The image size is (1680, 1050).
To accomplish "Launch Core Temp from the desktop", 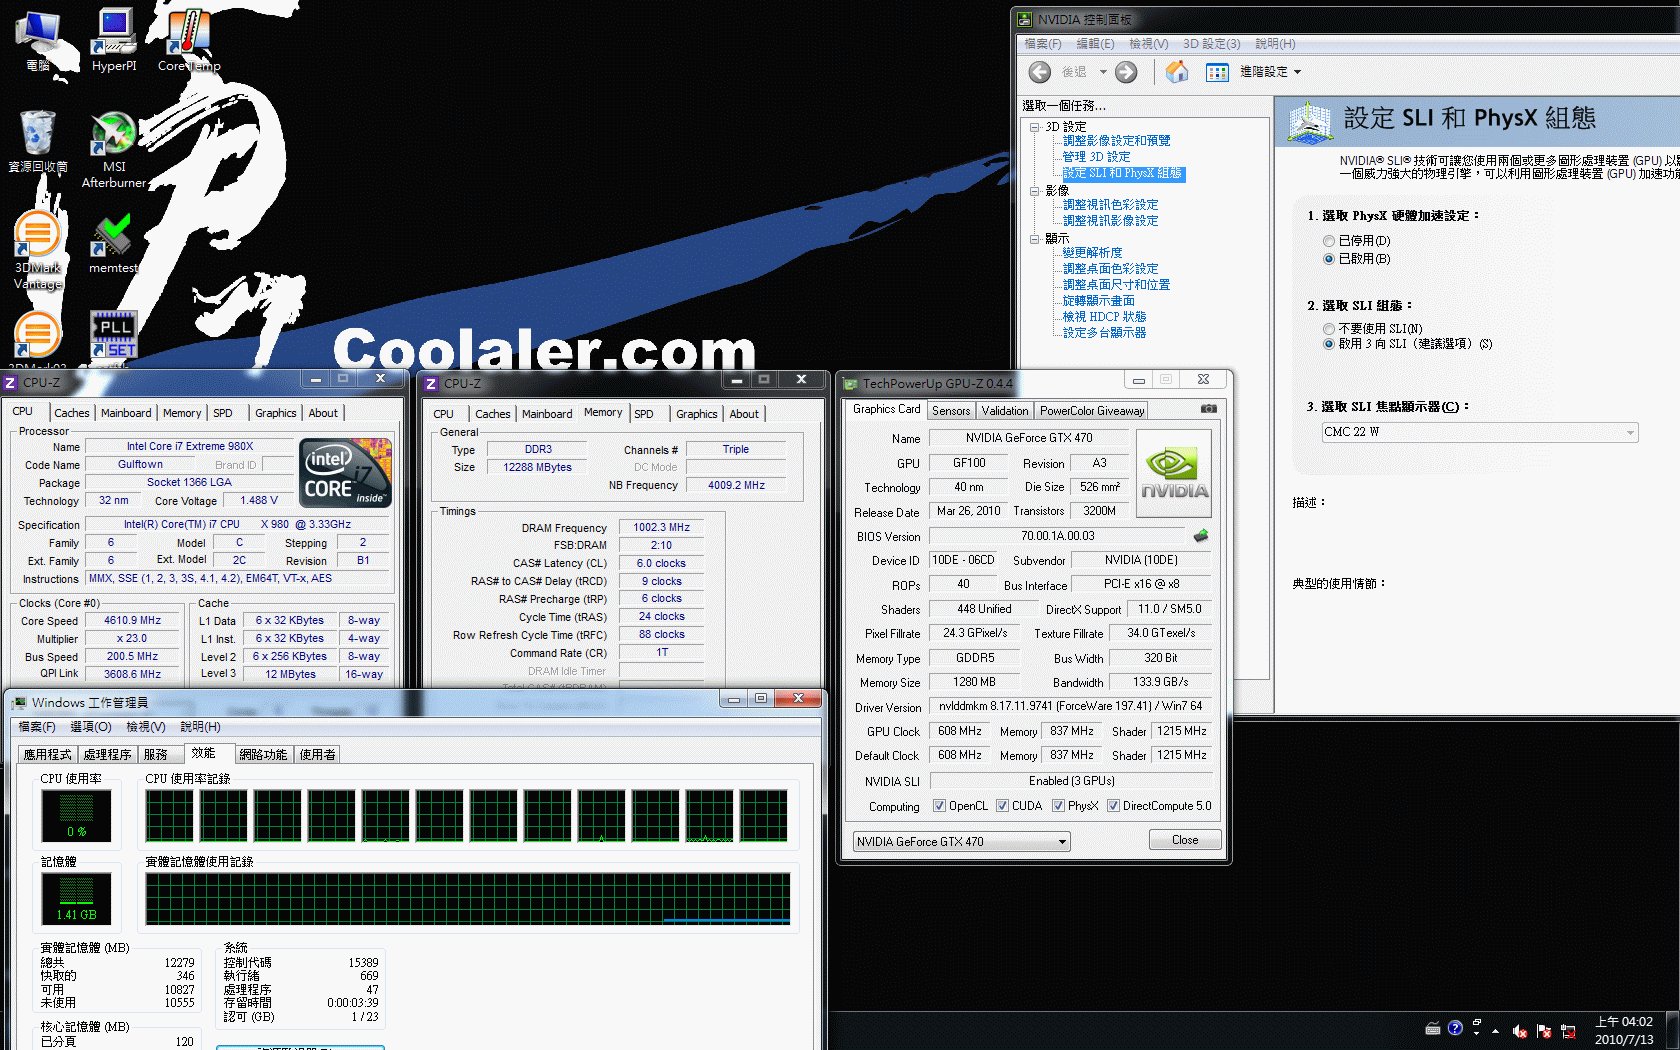I will point(189,40).
